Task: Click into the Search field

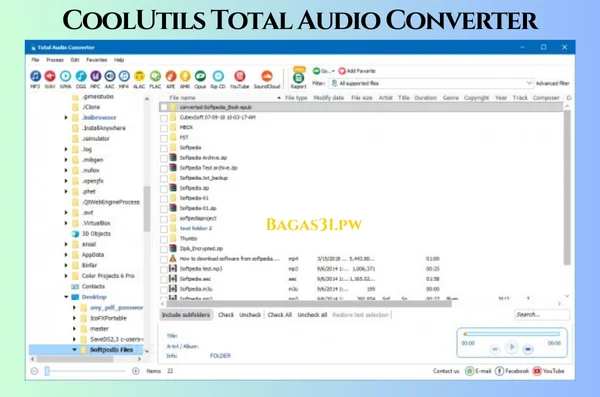Action: tap(542, 315)
